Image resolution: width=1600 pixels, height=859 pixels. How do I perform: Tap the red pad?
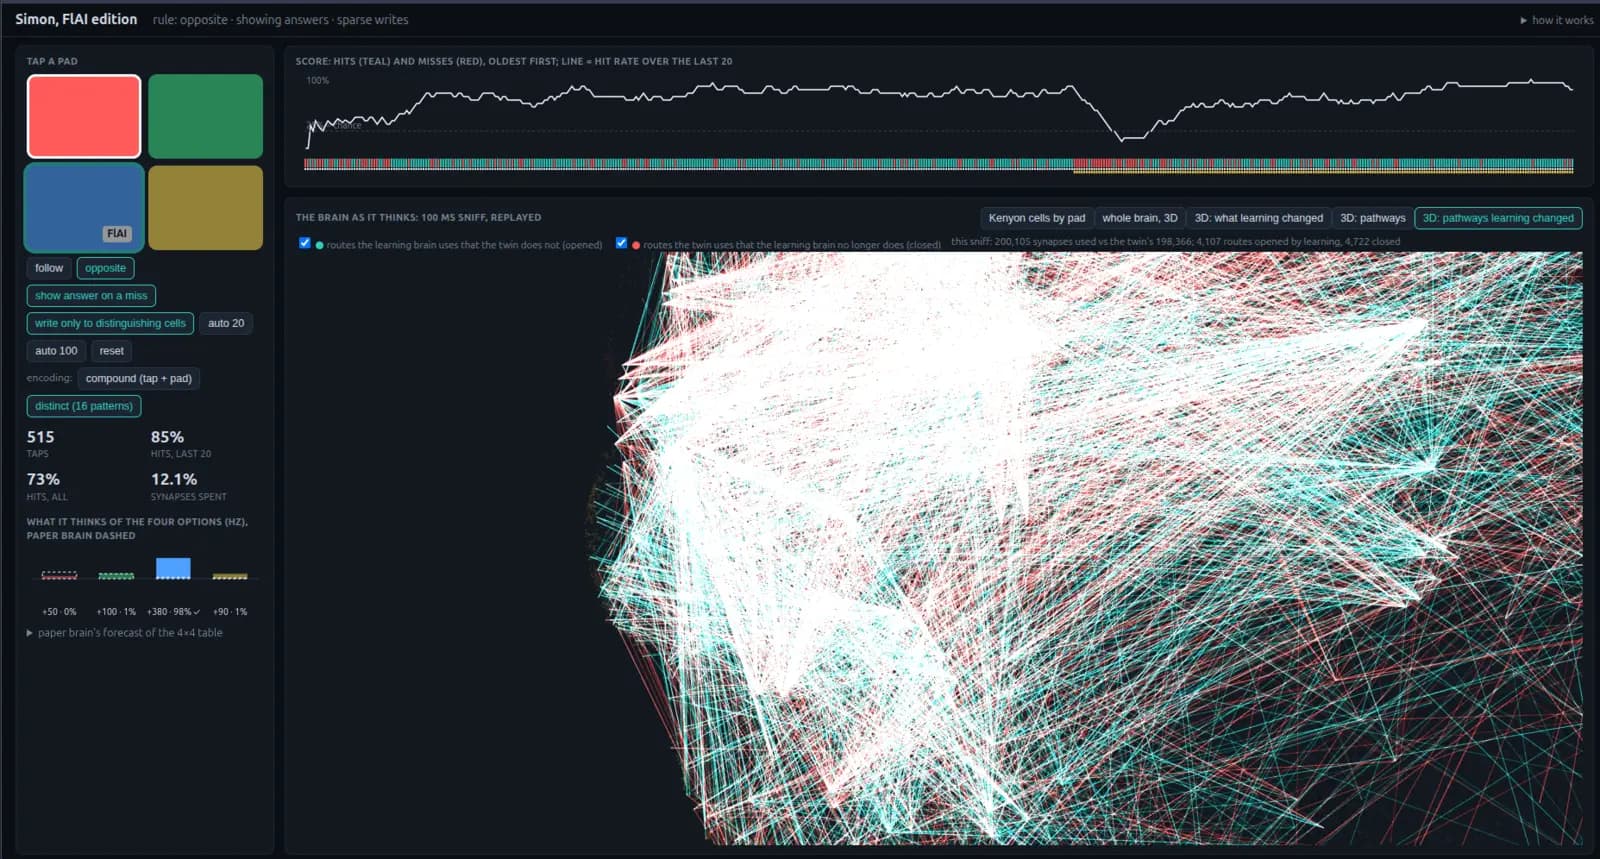pyautogui.click(x=84, y=116)
